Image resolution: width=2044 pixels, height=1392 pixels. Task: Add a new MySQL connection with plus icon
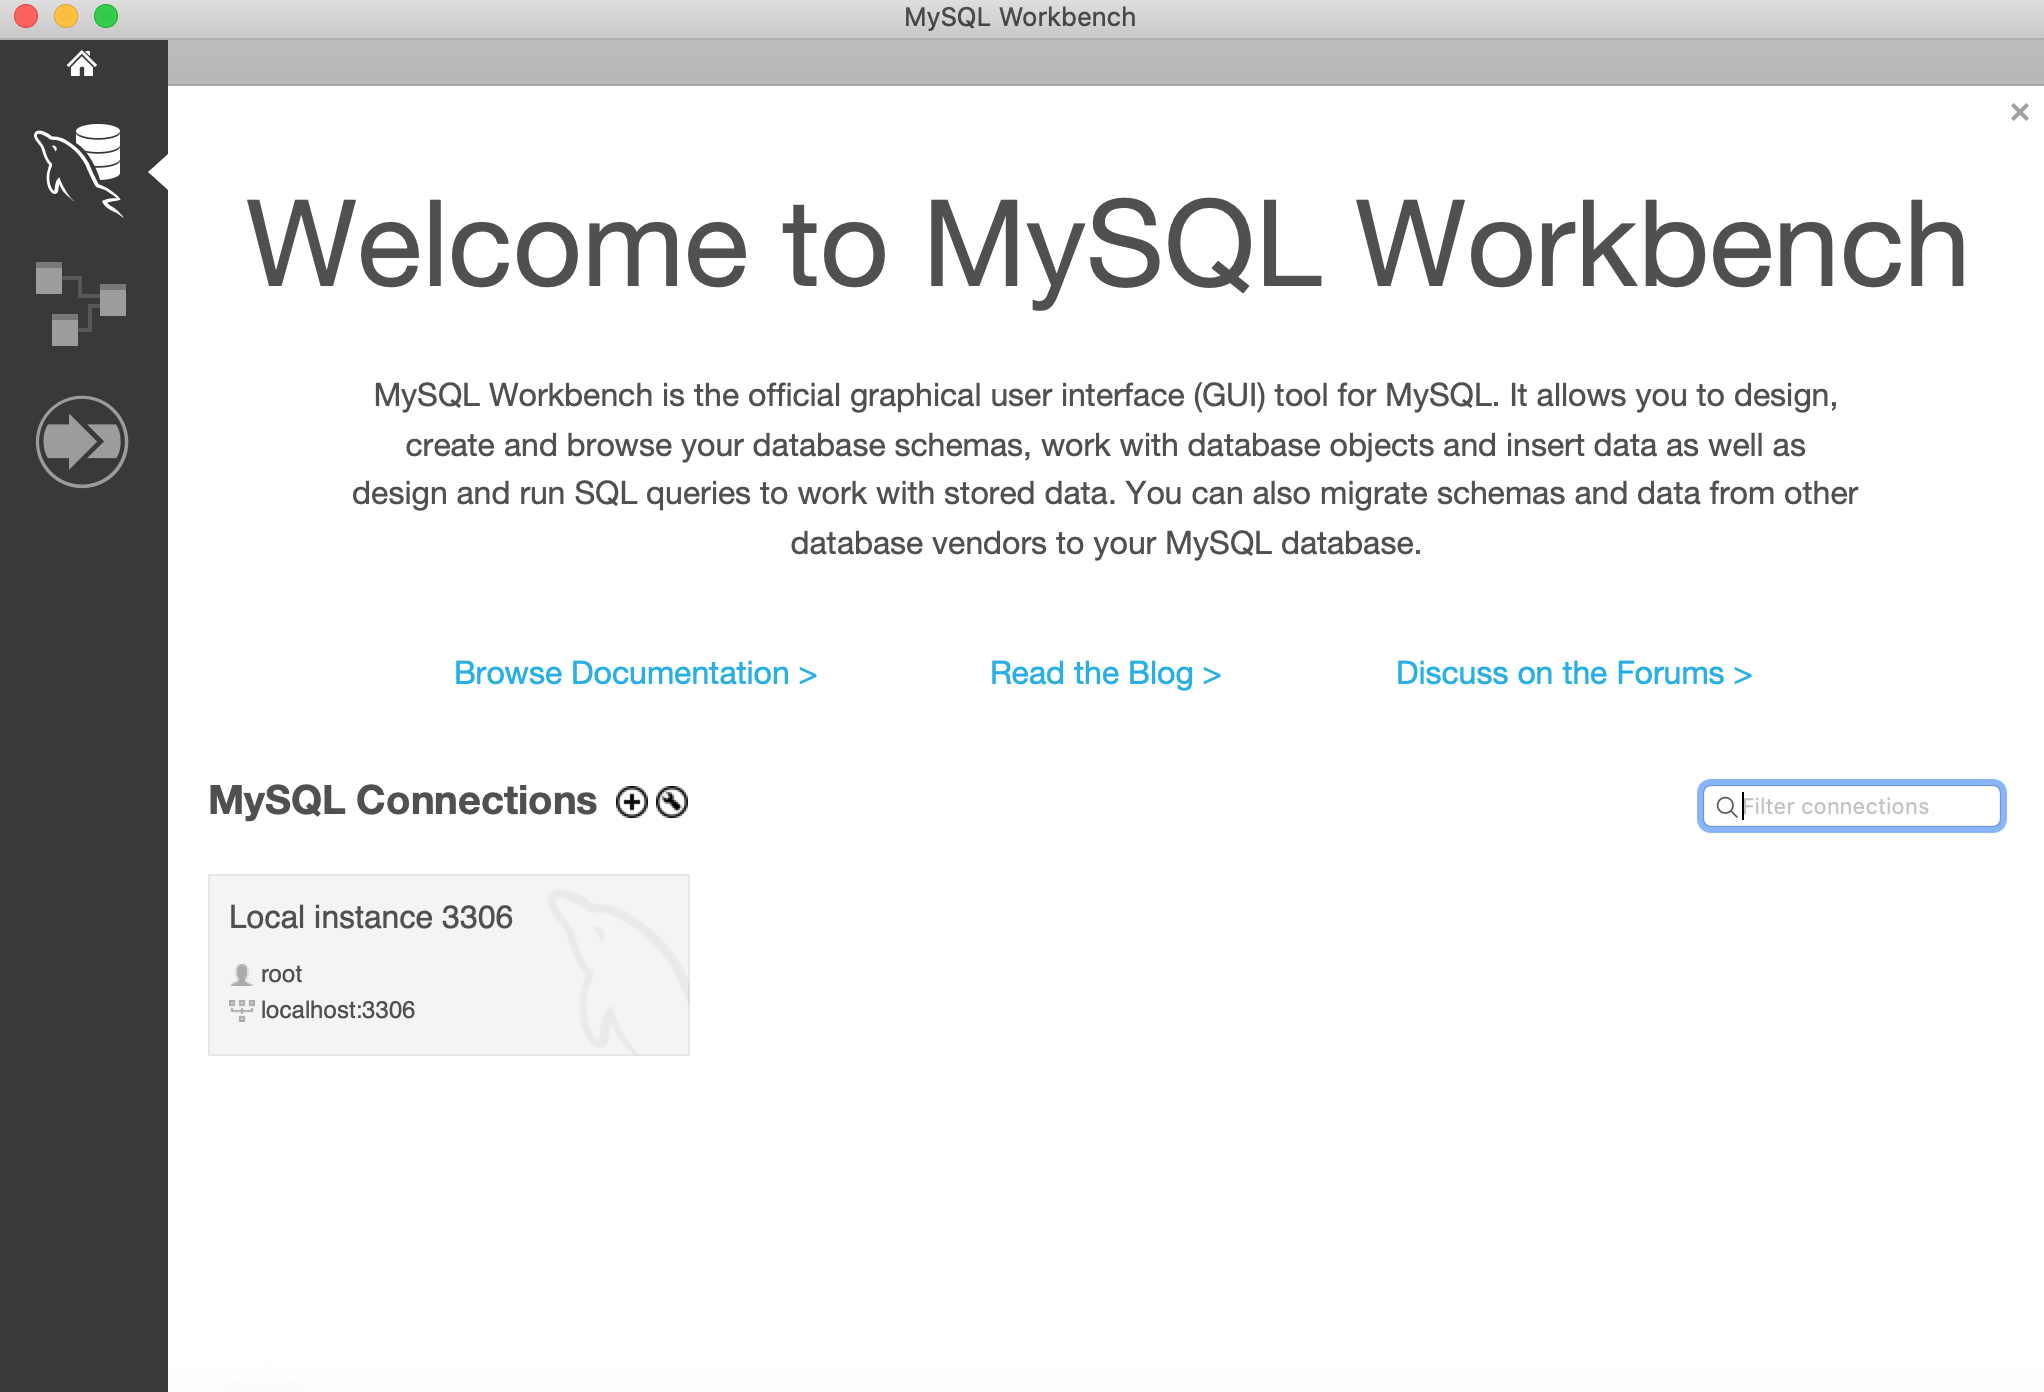point(631,802)
